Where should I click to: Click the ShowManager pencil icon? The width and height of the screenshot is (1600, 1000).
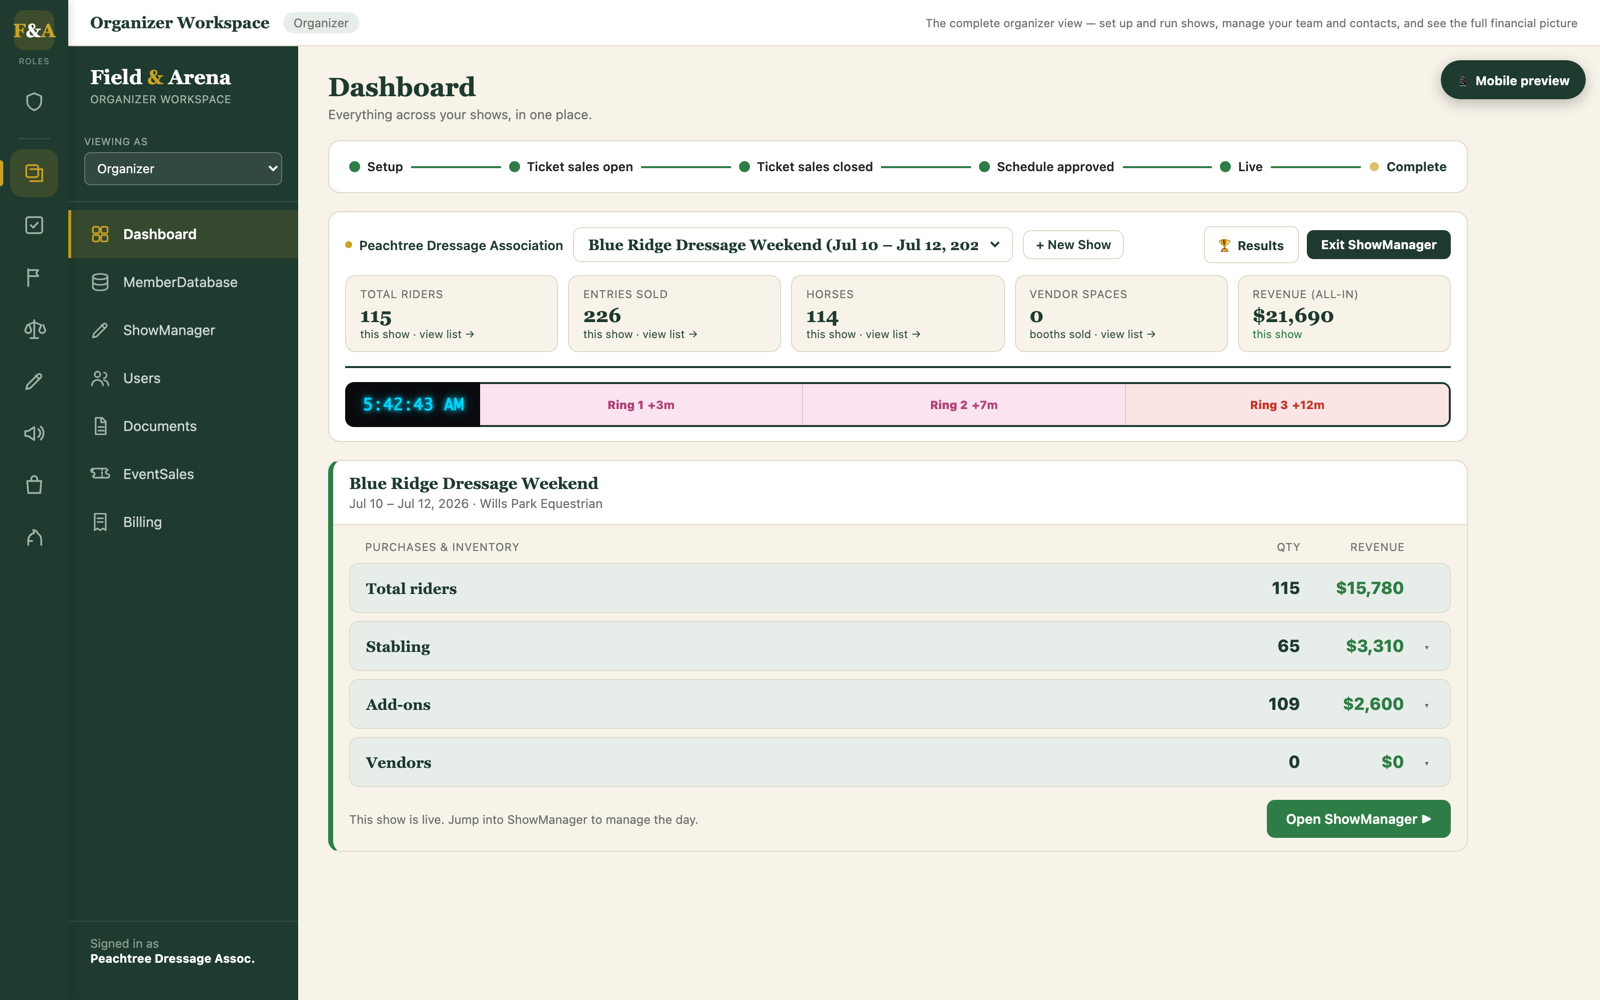100,330
